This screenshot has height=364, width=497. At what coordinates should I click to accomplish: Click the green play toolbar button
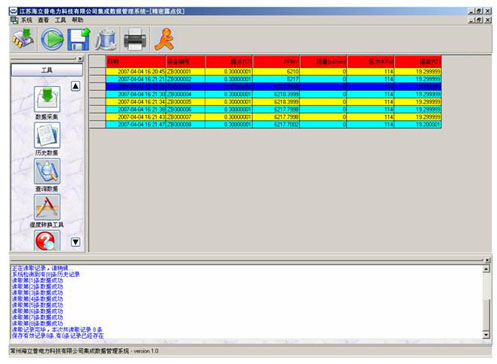pyautogui.click(x=52, y=39)
